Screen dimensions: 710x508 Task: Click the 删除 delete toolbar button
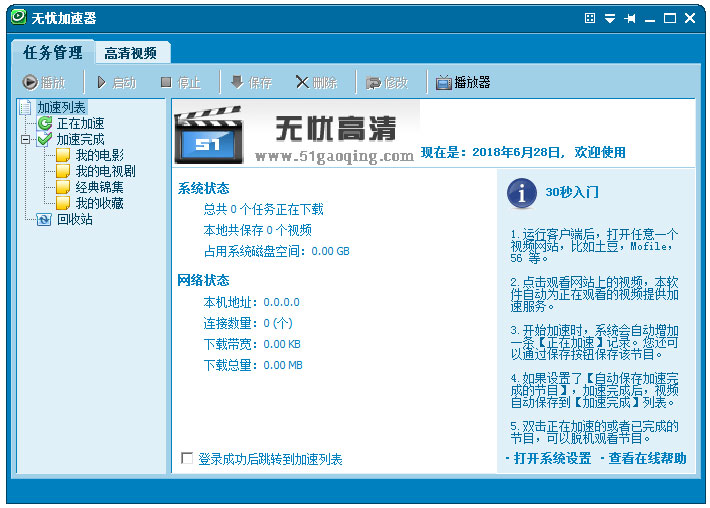tap(317, 82)
